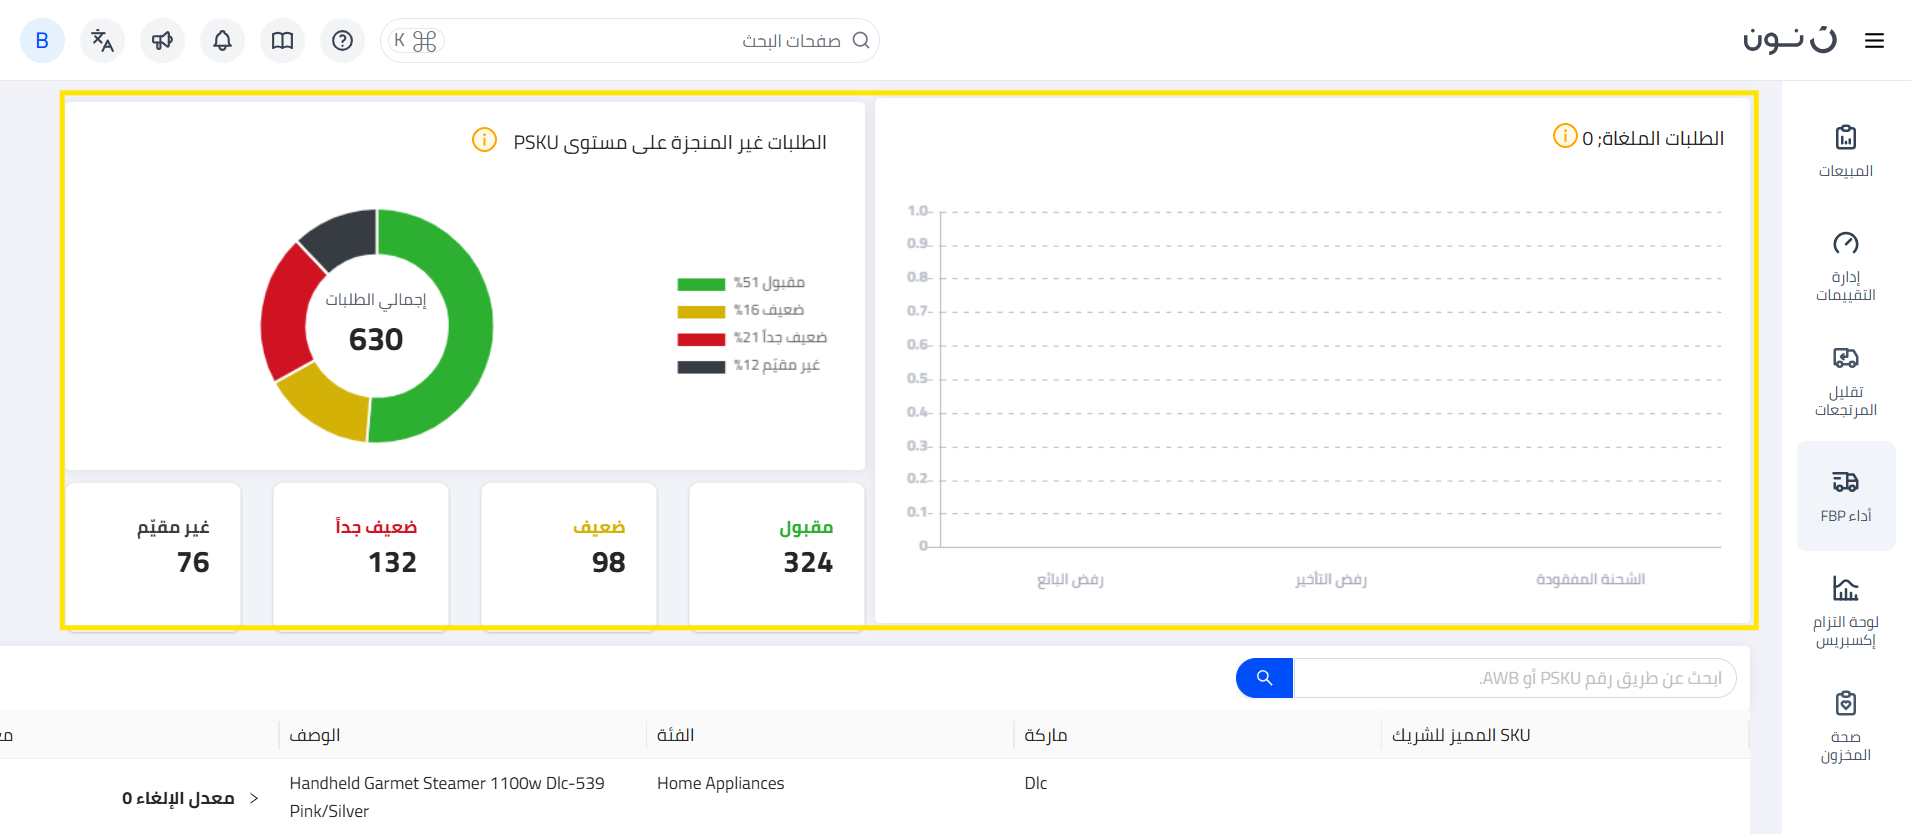Click the green segment of the donut chart
Screen dimensions: 1911x834
468,330
